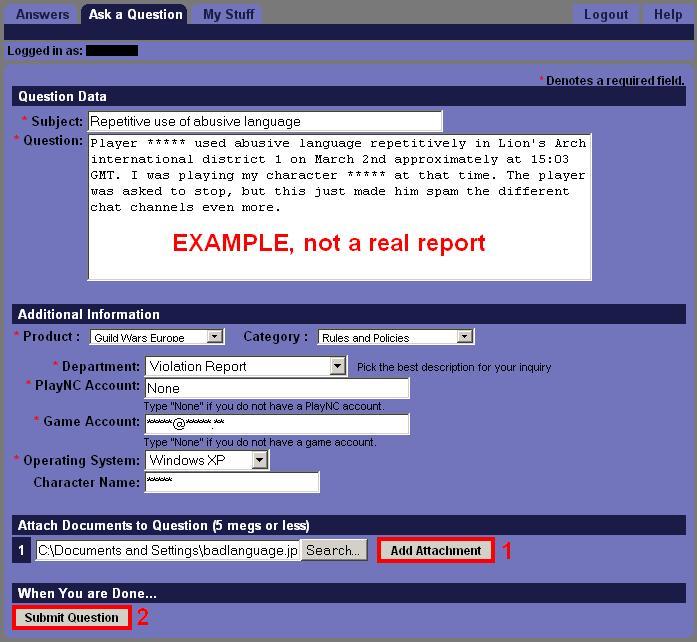Click the 'Question Data' section header
The image size is (697, 642).
[349, 96]
